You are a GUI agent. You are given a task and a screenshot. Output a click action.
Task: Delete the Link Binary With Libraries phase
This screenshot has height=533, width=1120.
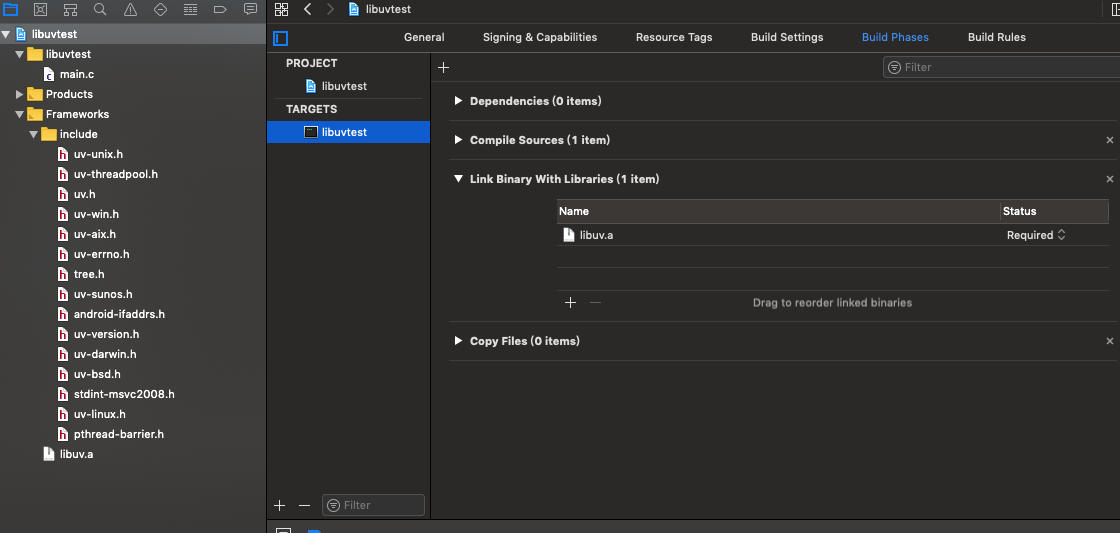click(1109, 179)
